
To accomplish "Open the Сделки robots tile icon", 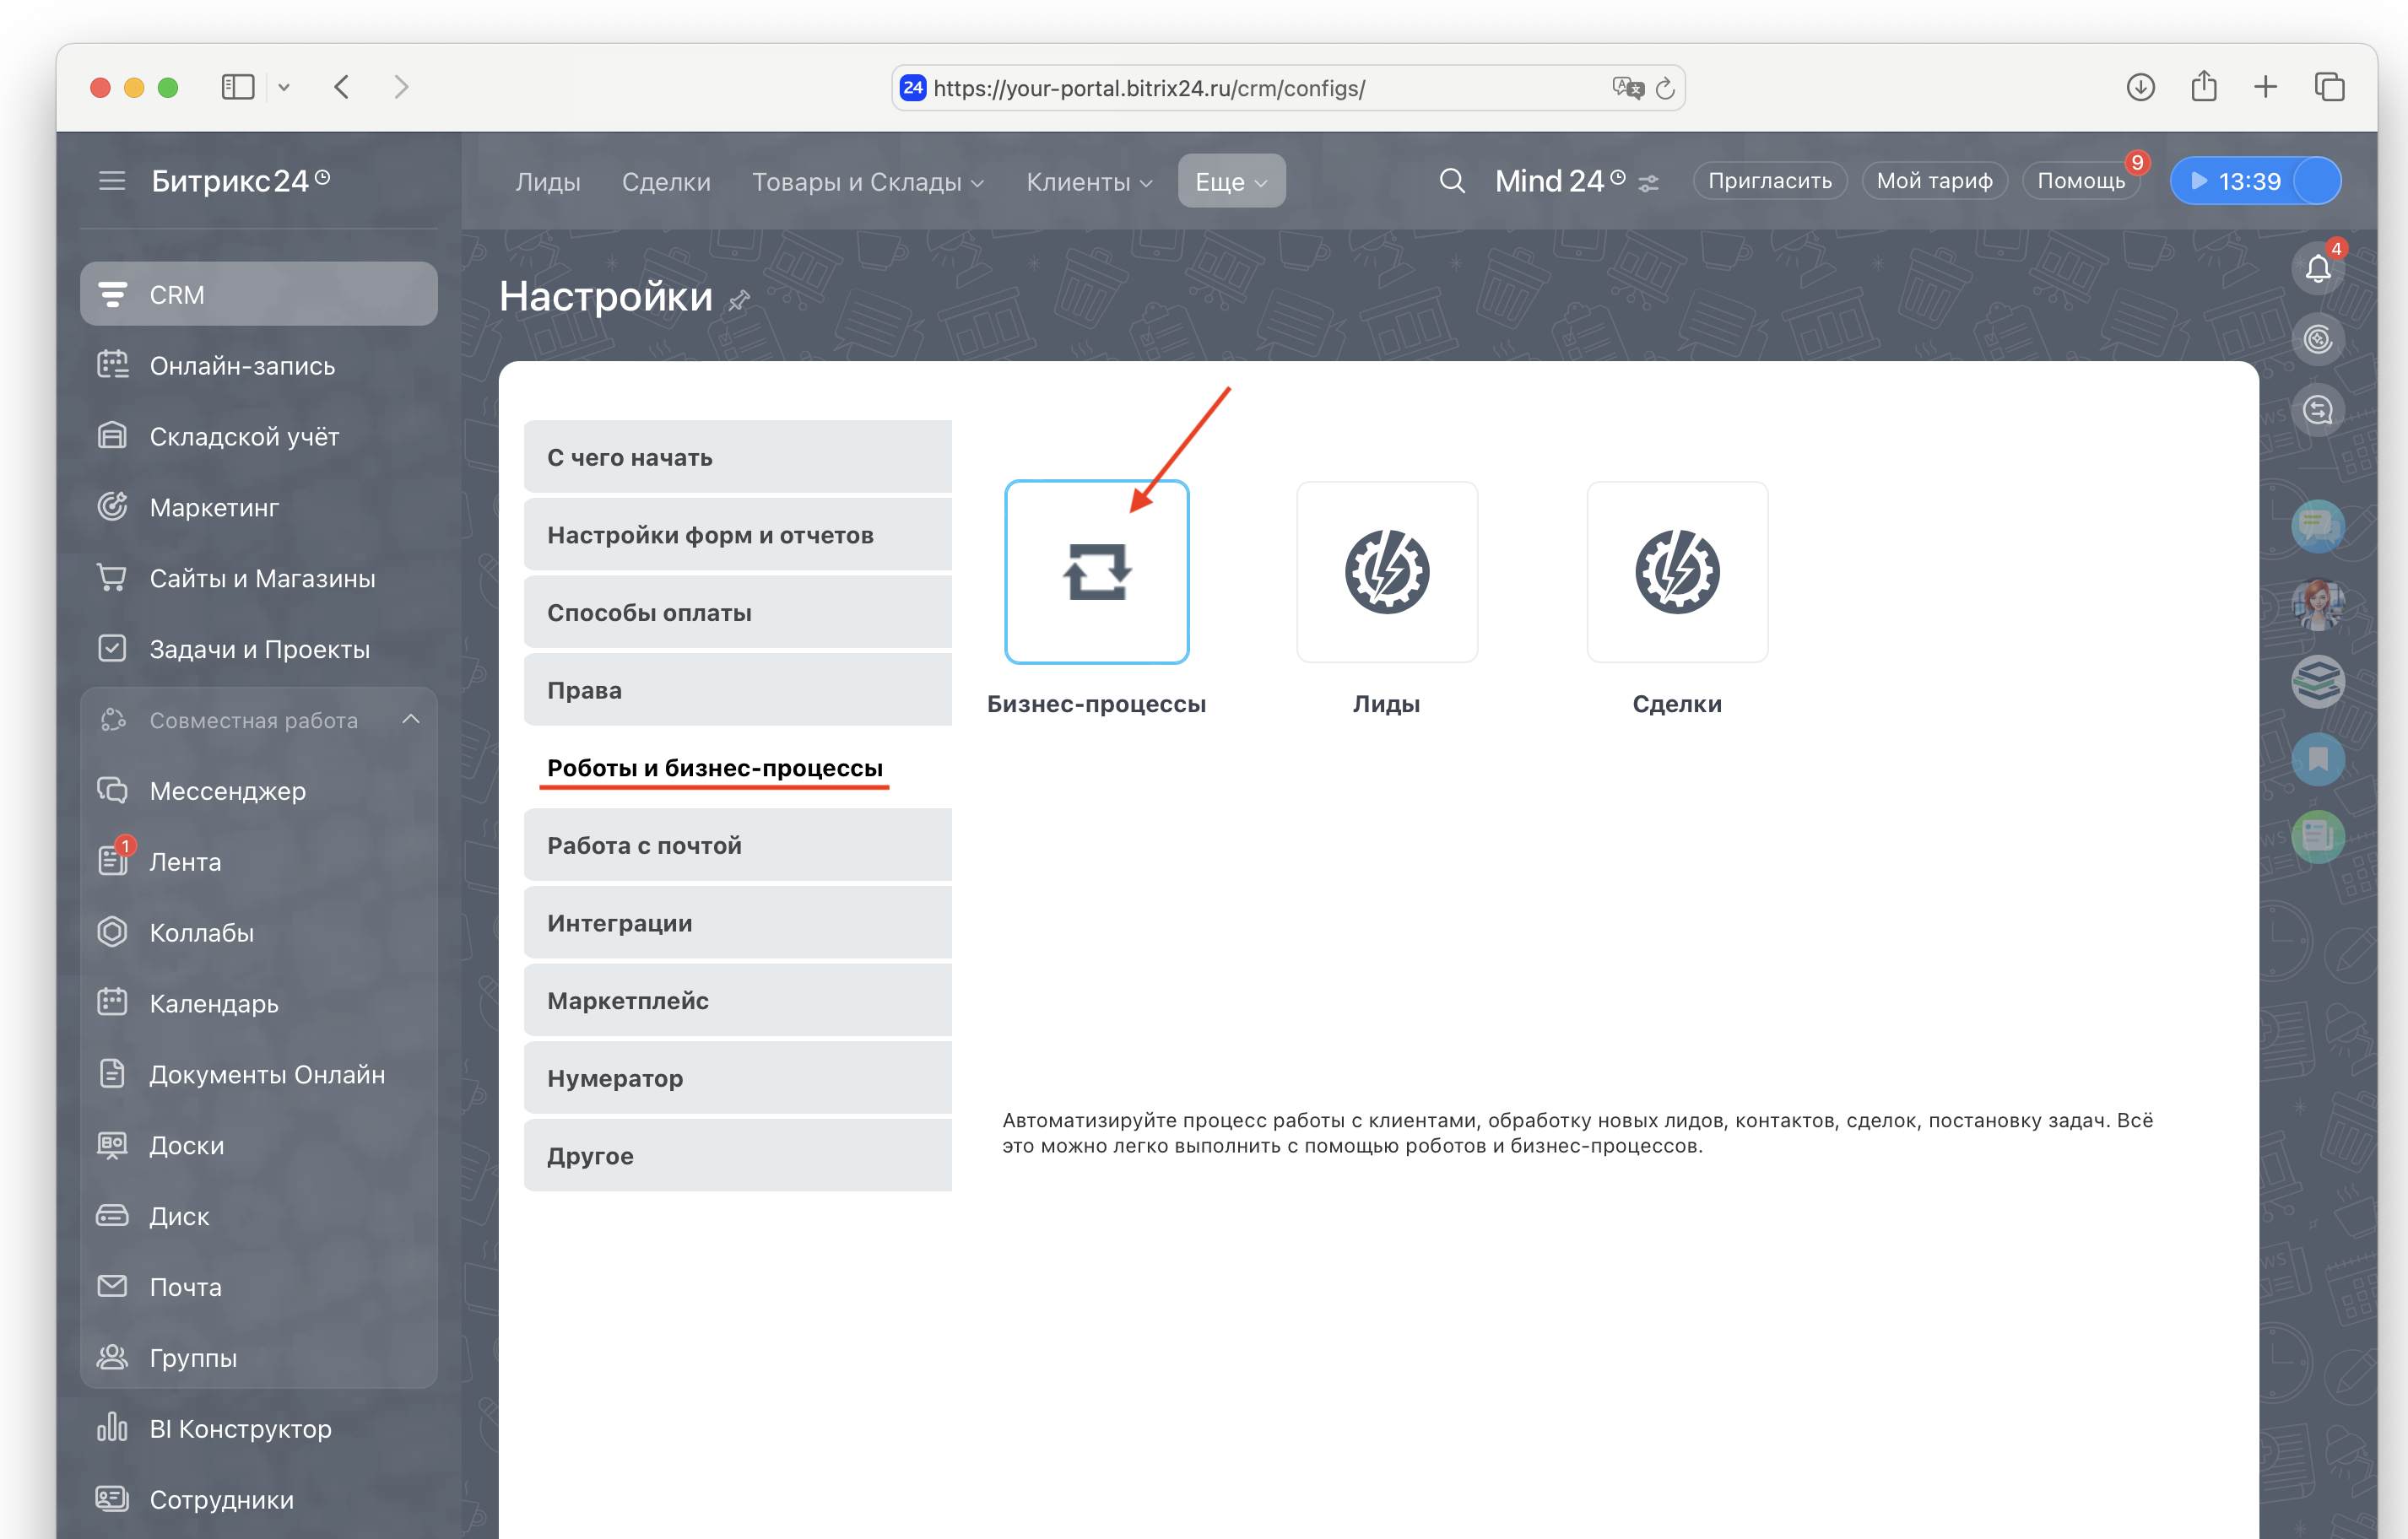I will coord(1676,572).
